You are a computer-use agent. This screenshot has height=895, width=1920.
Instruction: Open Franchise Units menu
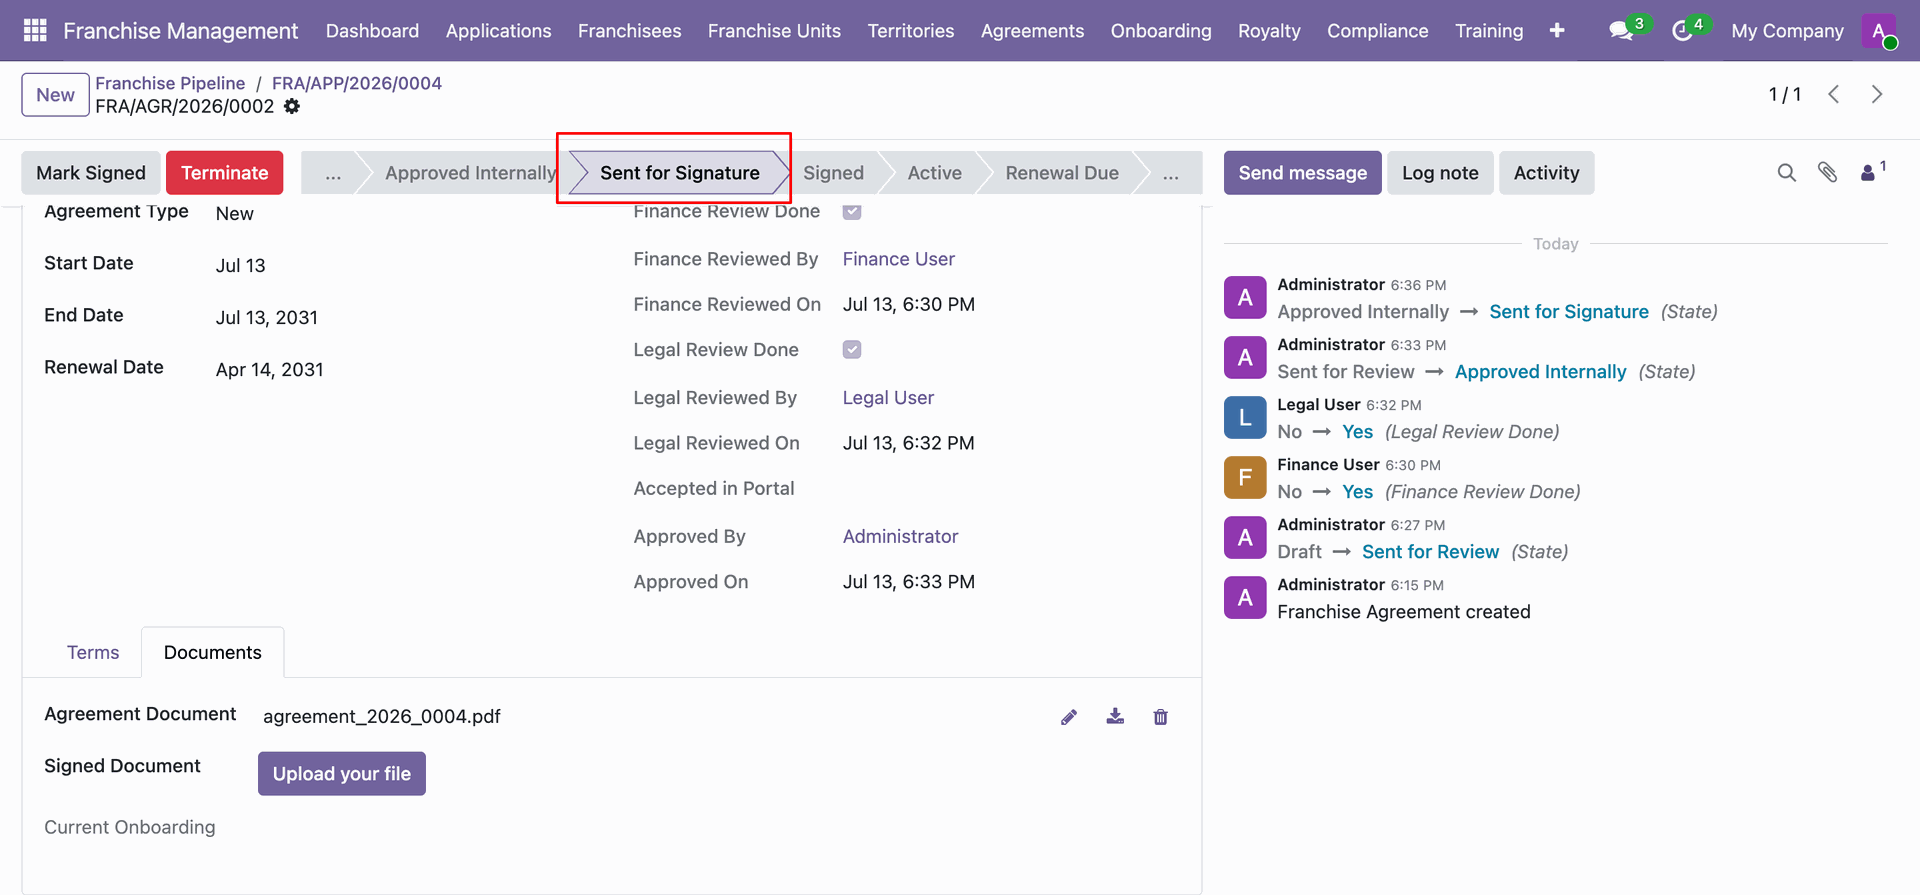click(774, 31)
